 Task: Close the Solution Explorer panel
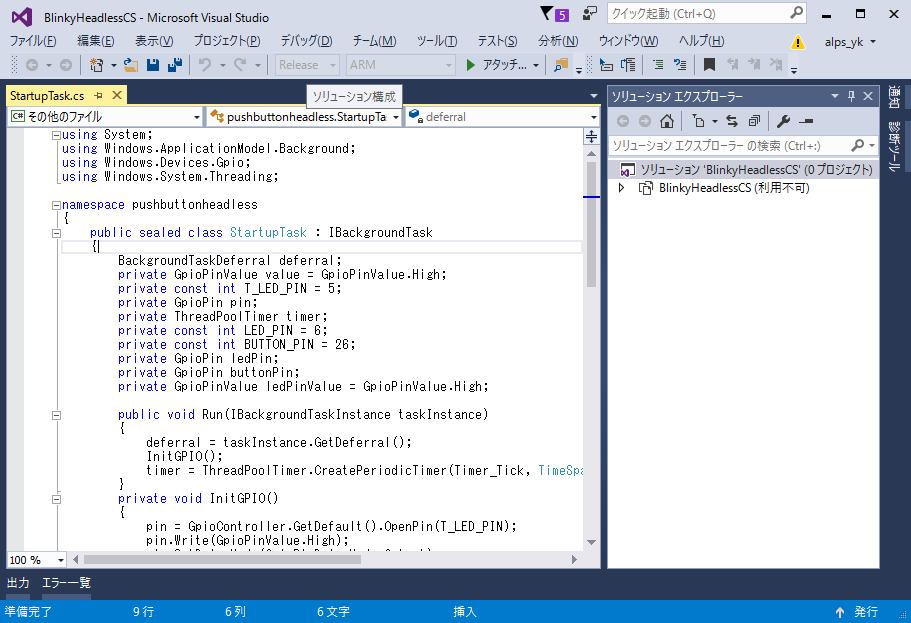(x=868, y=96)
